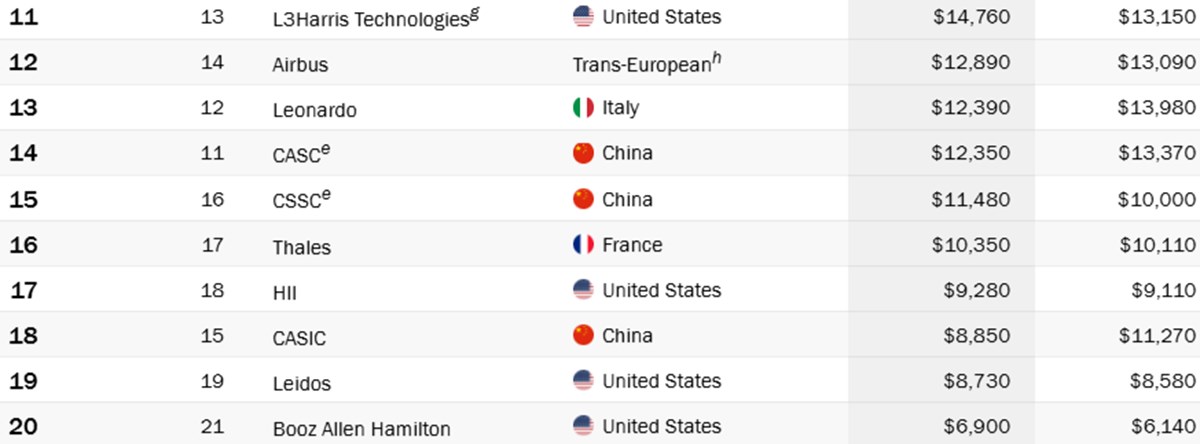Click the Italy flag icon in Leonardo row
1200x444 pixels.
point(583,107)
